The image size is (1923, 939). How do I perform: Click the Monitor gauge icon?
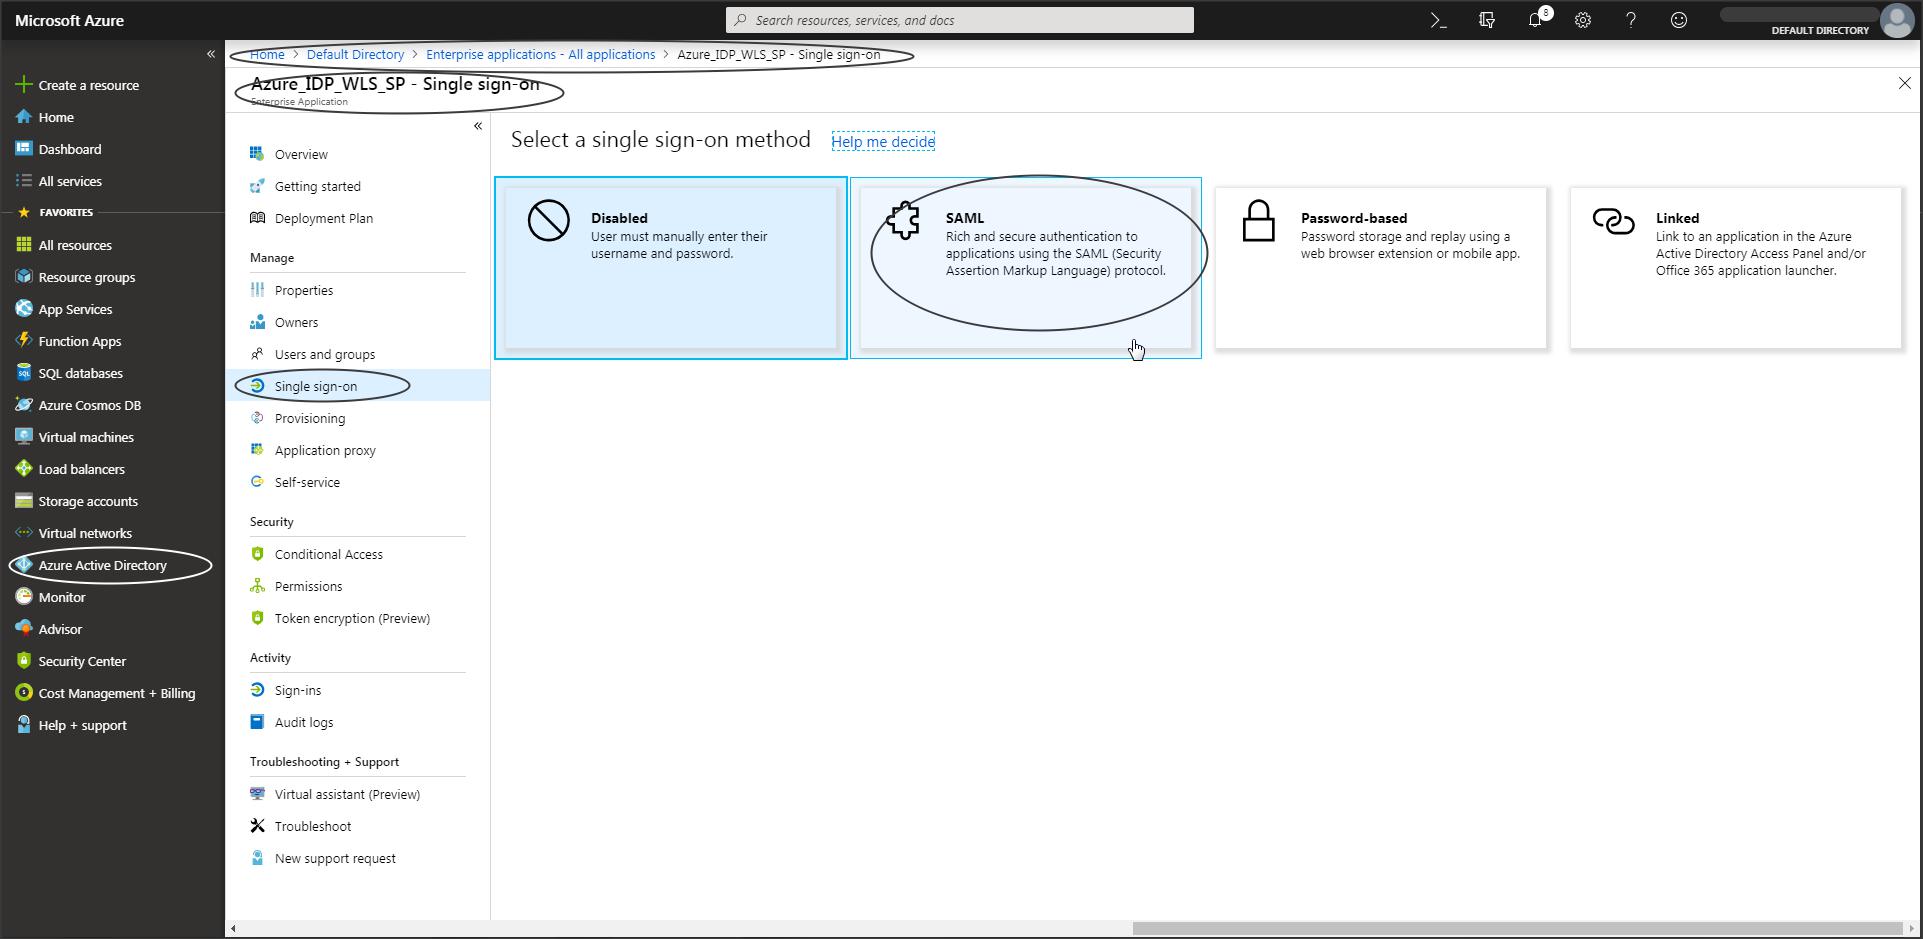pyautogui.click(x=24, y=597)
